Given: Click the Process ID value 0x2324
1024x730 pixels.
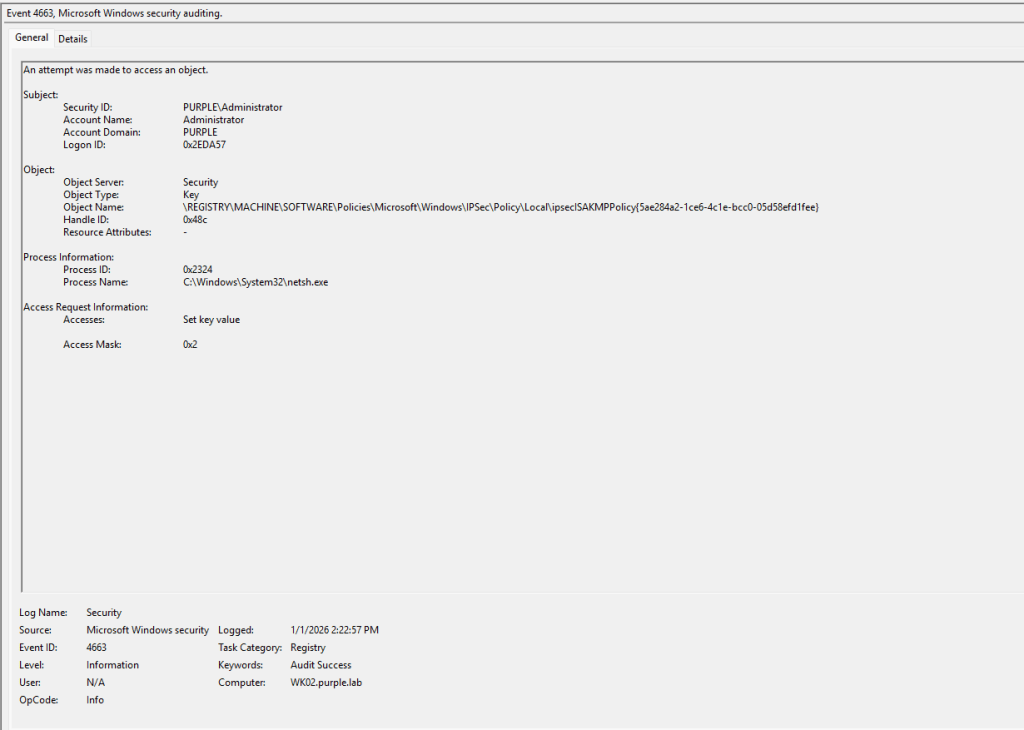Looking at the screenshot, I should point(200,270).
